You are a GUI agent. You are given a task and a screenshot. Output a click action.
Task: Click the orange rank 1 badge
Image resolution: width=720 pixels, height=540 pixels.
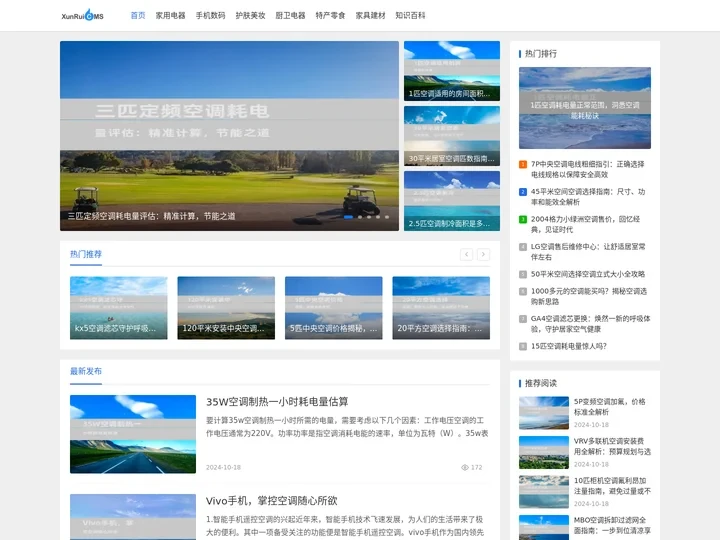(523, 164)
